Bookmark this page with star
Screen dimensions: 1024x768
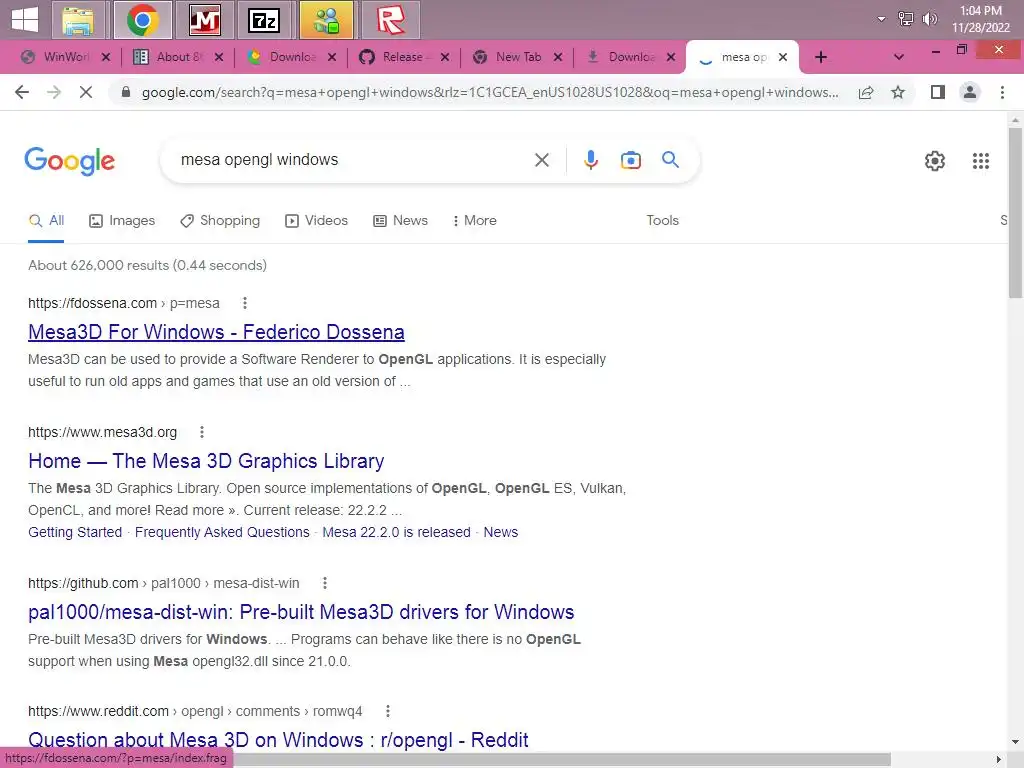coord(898,92)
